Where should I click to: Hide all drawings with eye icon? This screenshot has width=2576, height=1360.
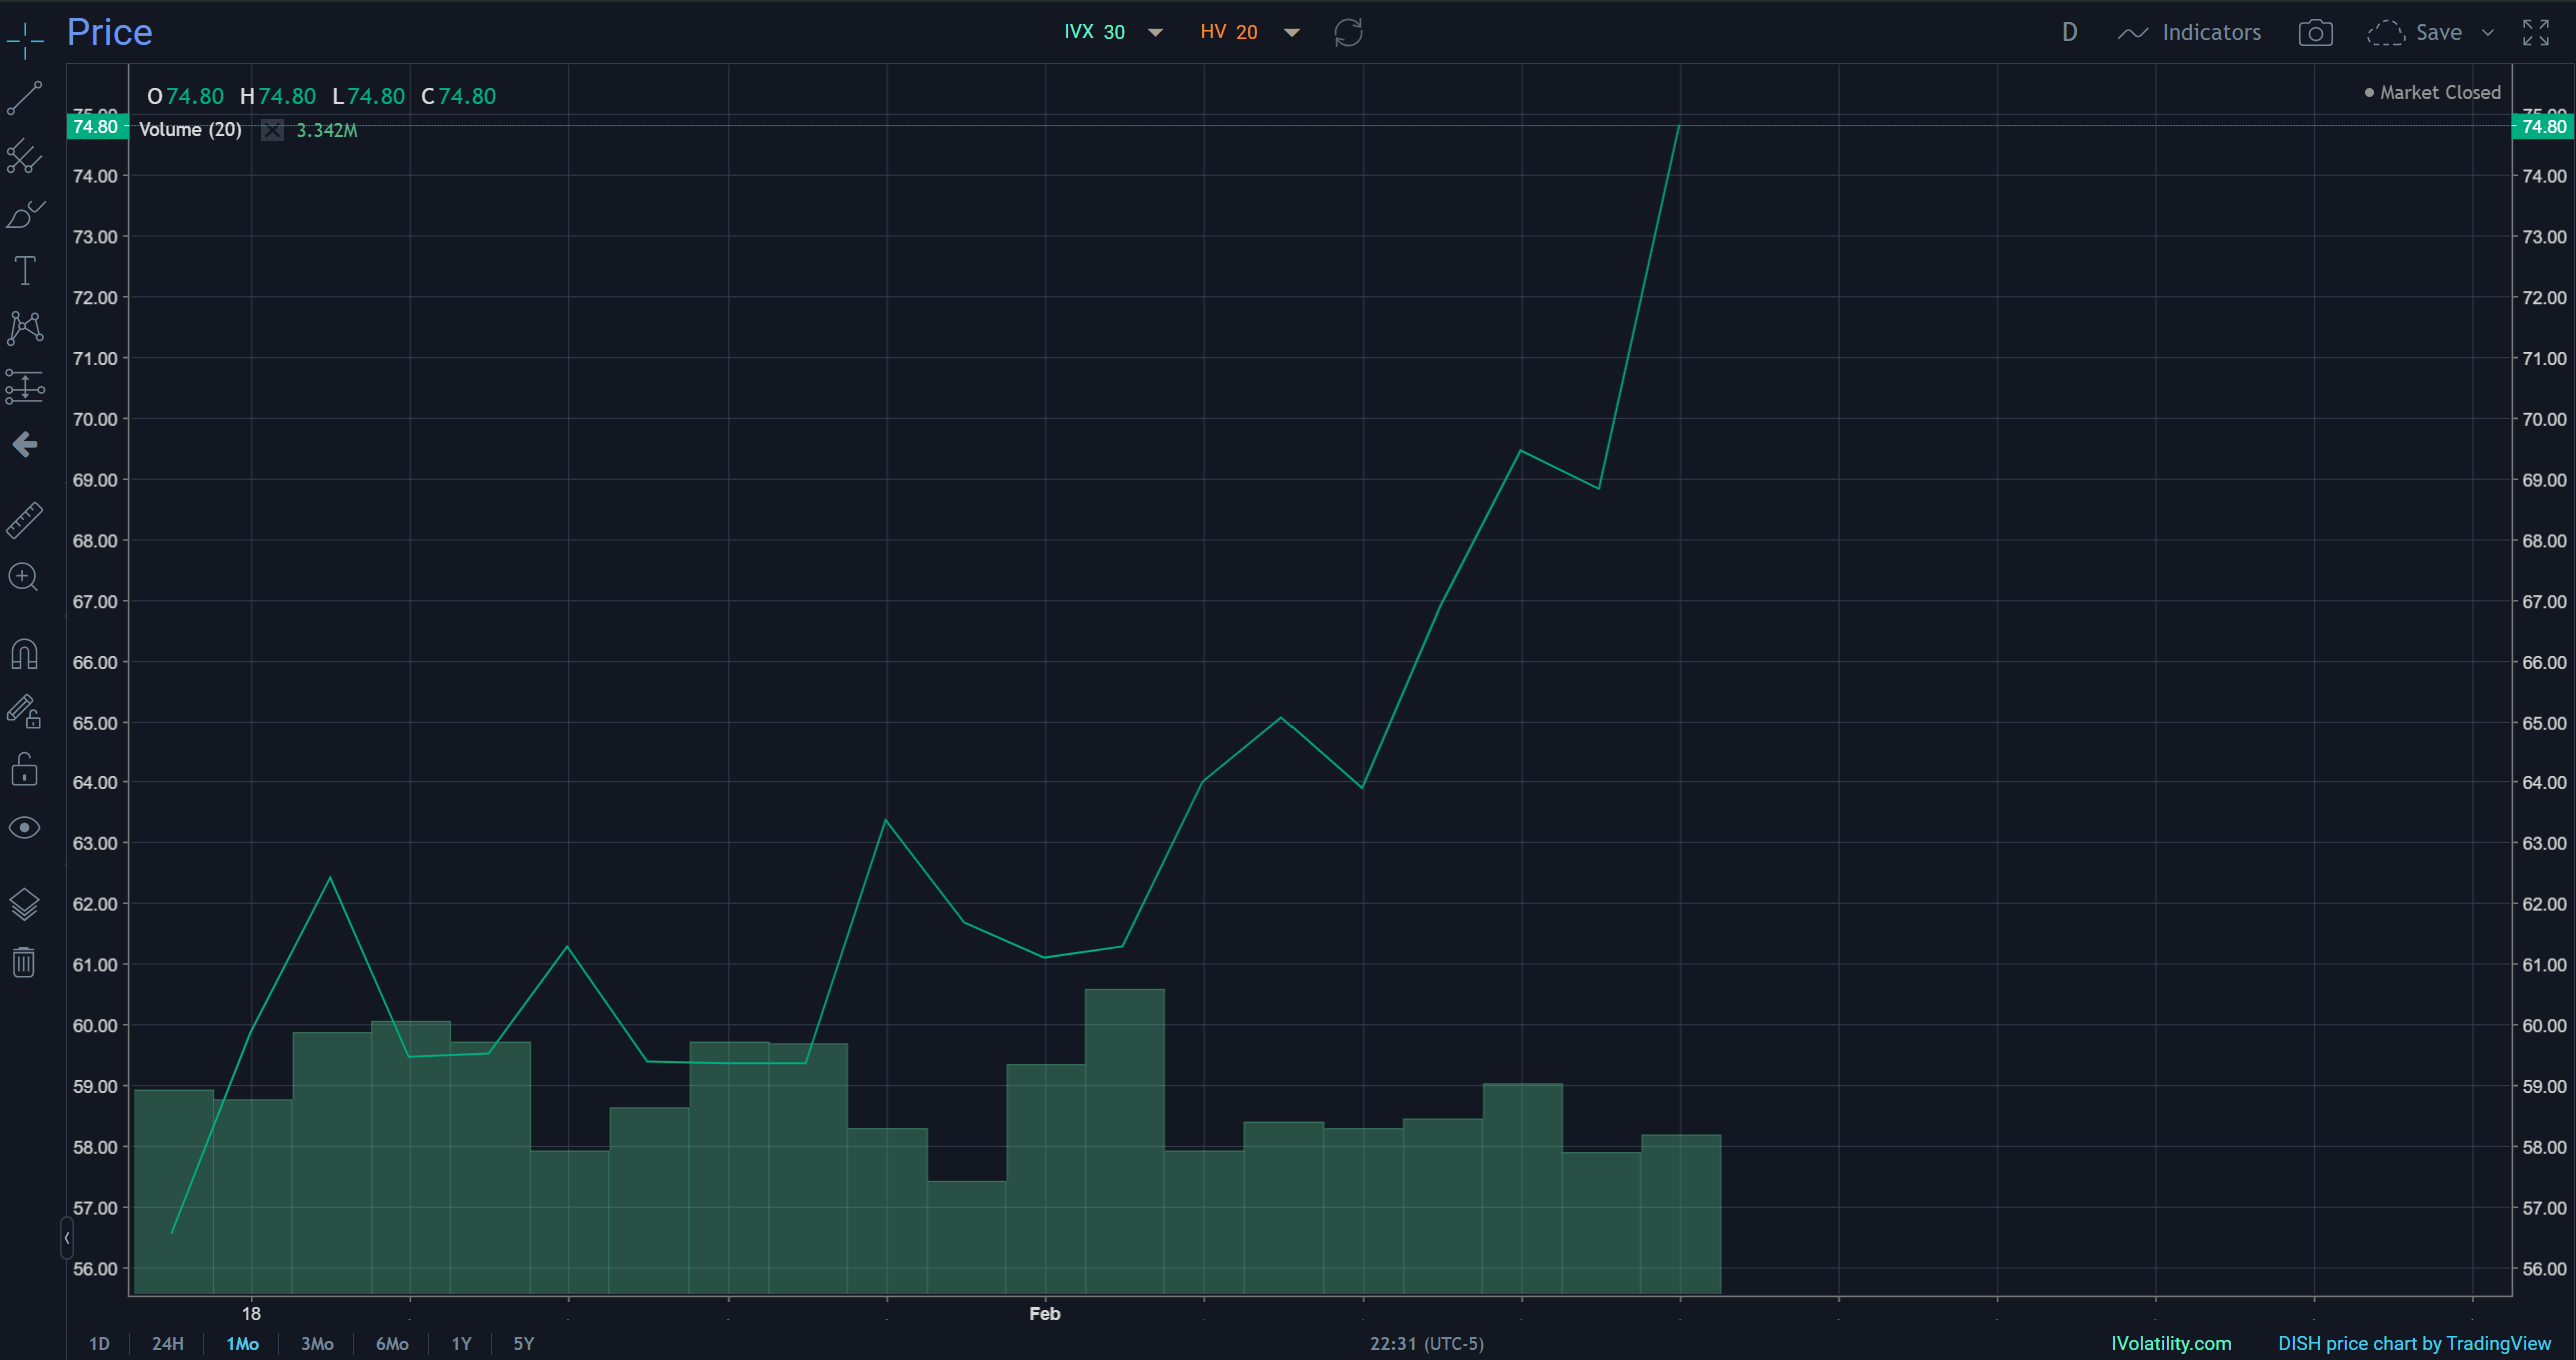point(24,828)
